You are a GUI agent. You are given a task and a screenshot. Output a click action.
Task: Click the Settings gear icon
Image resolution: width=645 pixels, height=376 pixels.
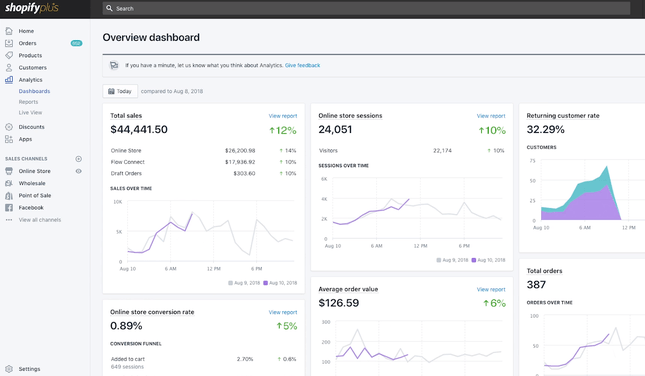(x=9, y=369)
